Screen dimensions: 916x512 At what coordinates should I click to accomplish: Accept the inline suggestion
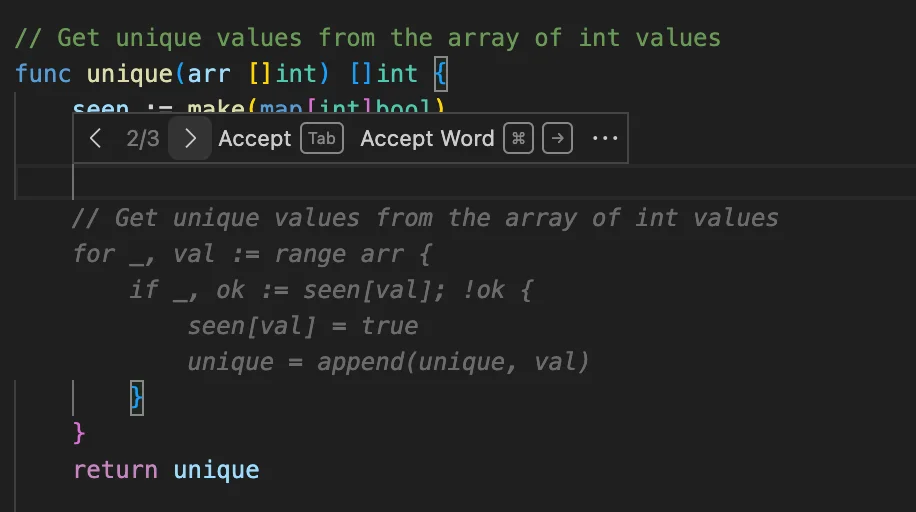254,139
